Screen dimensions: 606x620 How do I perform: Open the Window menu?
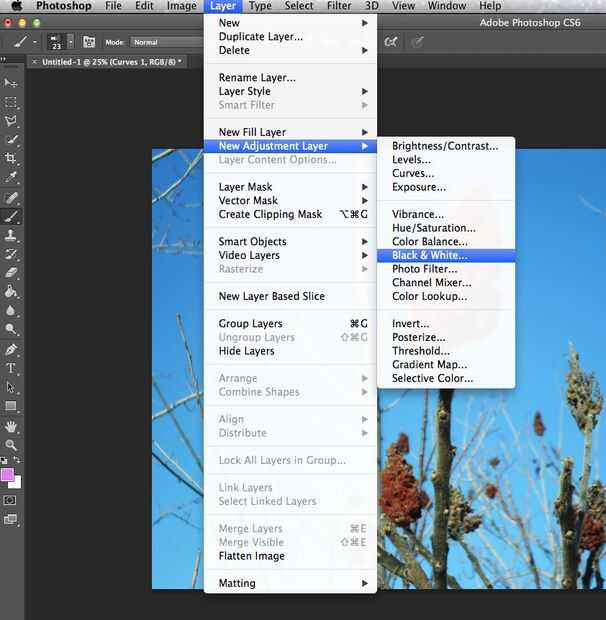[x=447, y=6]
